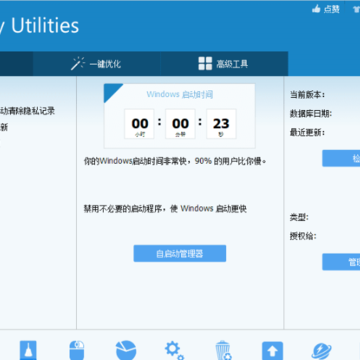The width and height of the screenshot is (360, 360).
Task: Click the 当前版本 label
Action: pyautogui.click(x=307, y=95)
